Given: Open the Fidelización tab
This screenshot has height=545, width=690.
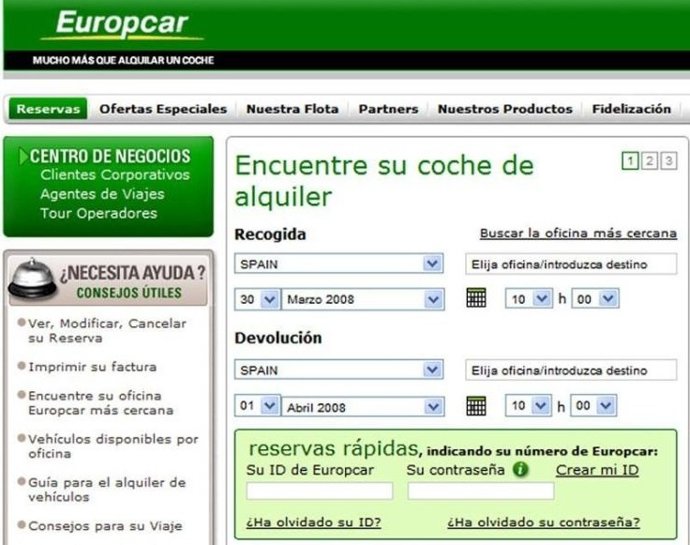Looking at the screenshot, I should pos(631,109).
